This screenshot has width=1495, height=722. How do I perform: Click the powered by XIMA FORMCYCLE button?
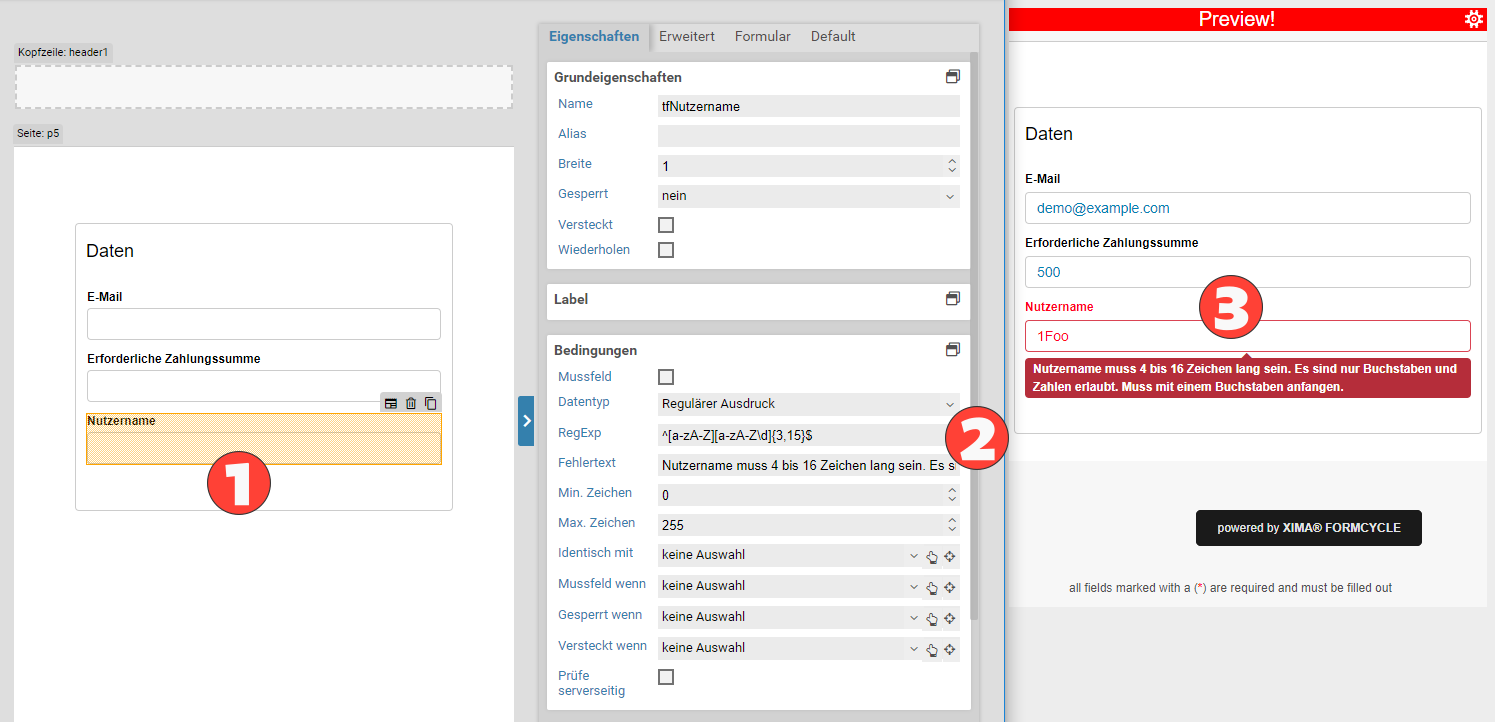(x=1308, y=528)
